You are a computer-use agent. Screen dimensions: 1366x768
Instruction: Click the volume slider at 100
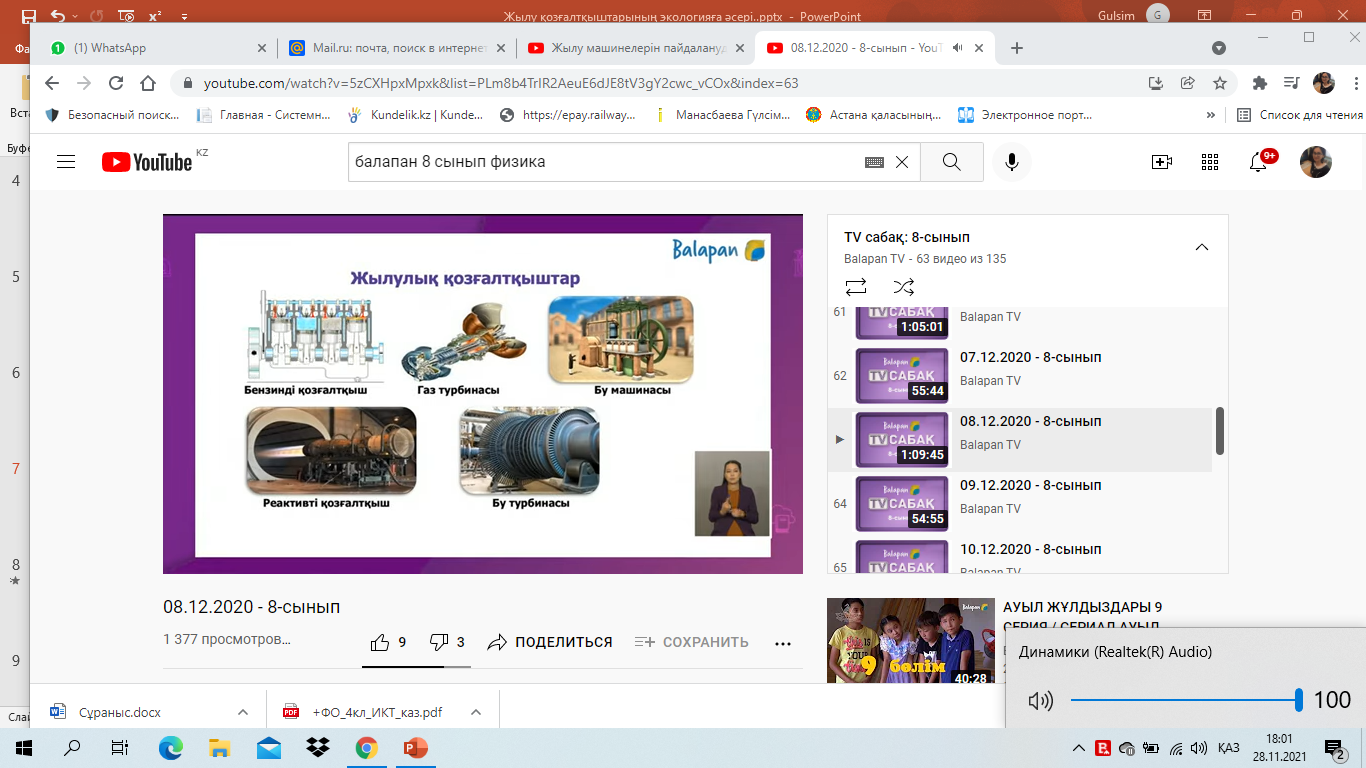pyautogui.click(x=1298, y=700)
